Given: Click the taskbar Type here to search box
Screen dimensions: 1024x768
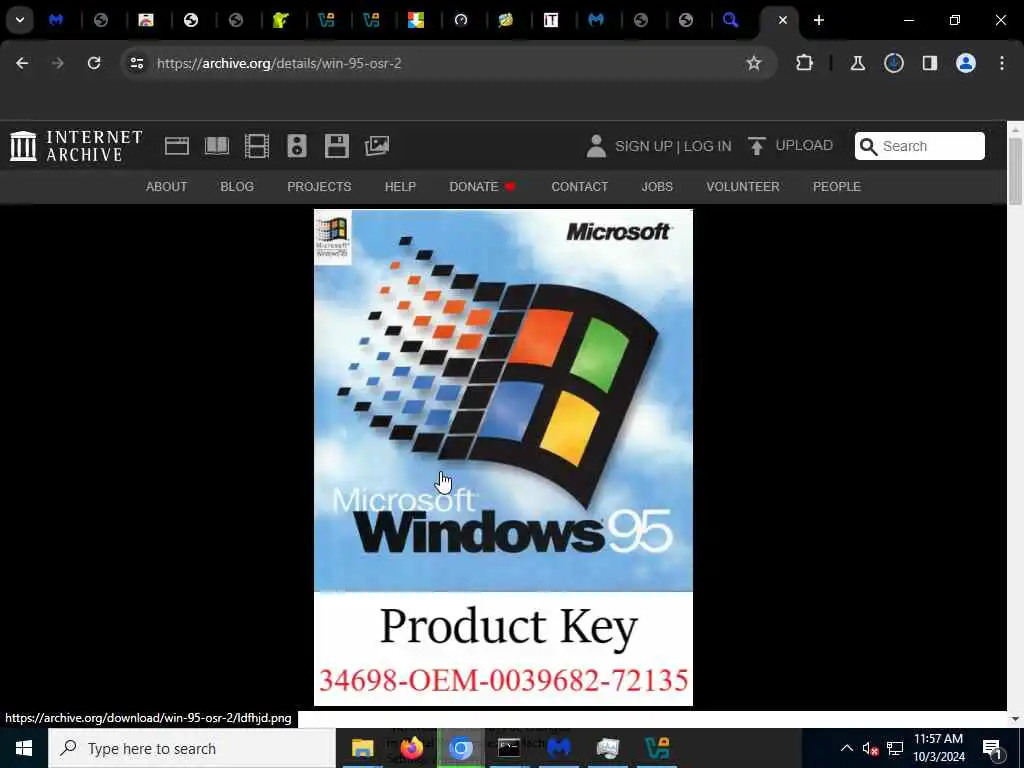Looking at the screenshot, I should coord(192,748).
